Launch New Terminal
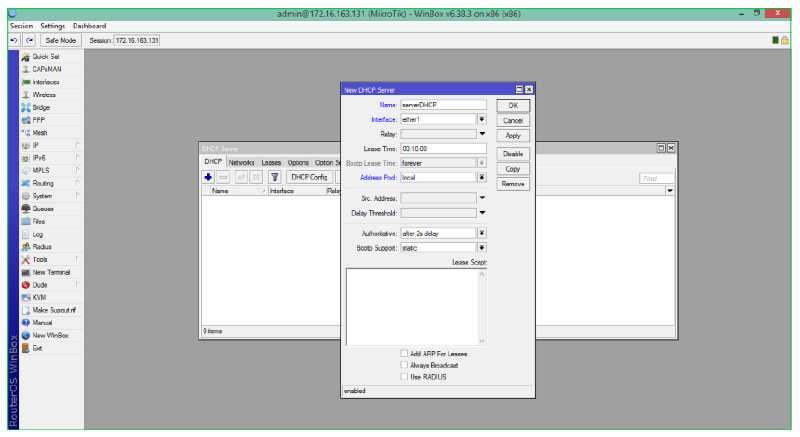Viewport: 800px width, 437px height. [51, 272]
